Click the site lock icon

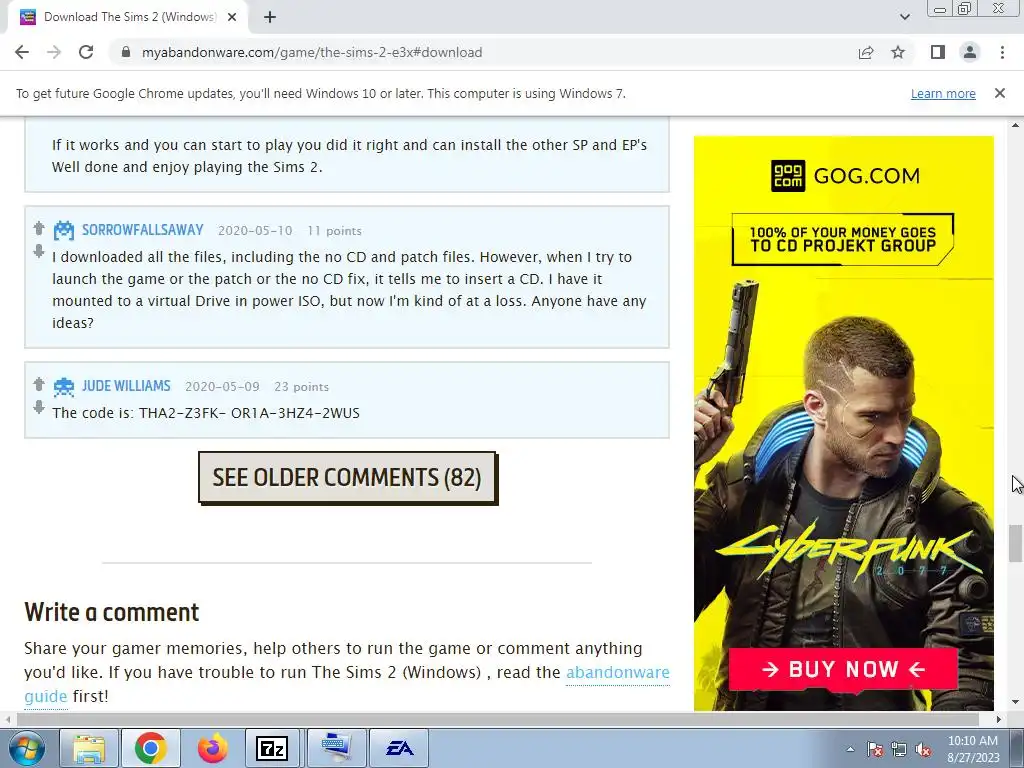(x=126, y=52)
